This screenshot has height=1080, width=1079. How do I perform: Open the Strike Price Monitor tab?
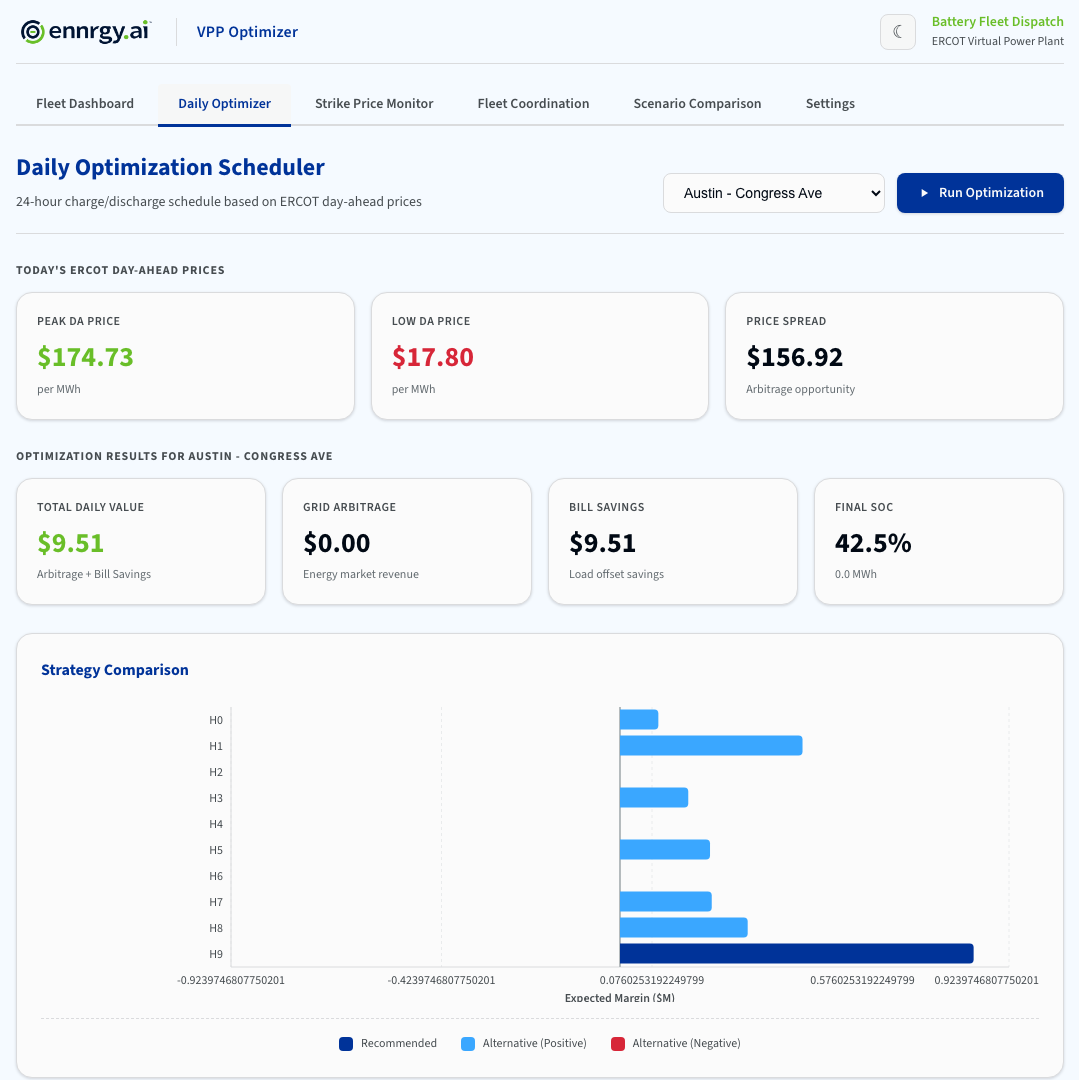374,103
